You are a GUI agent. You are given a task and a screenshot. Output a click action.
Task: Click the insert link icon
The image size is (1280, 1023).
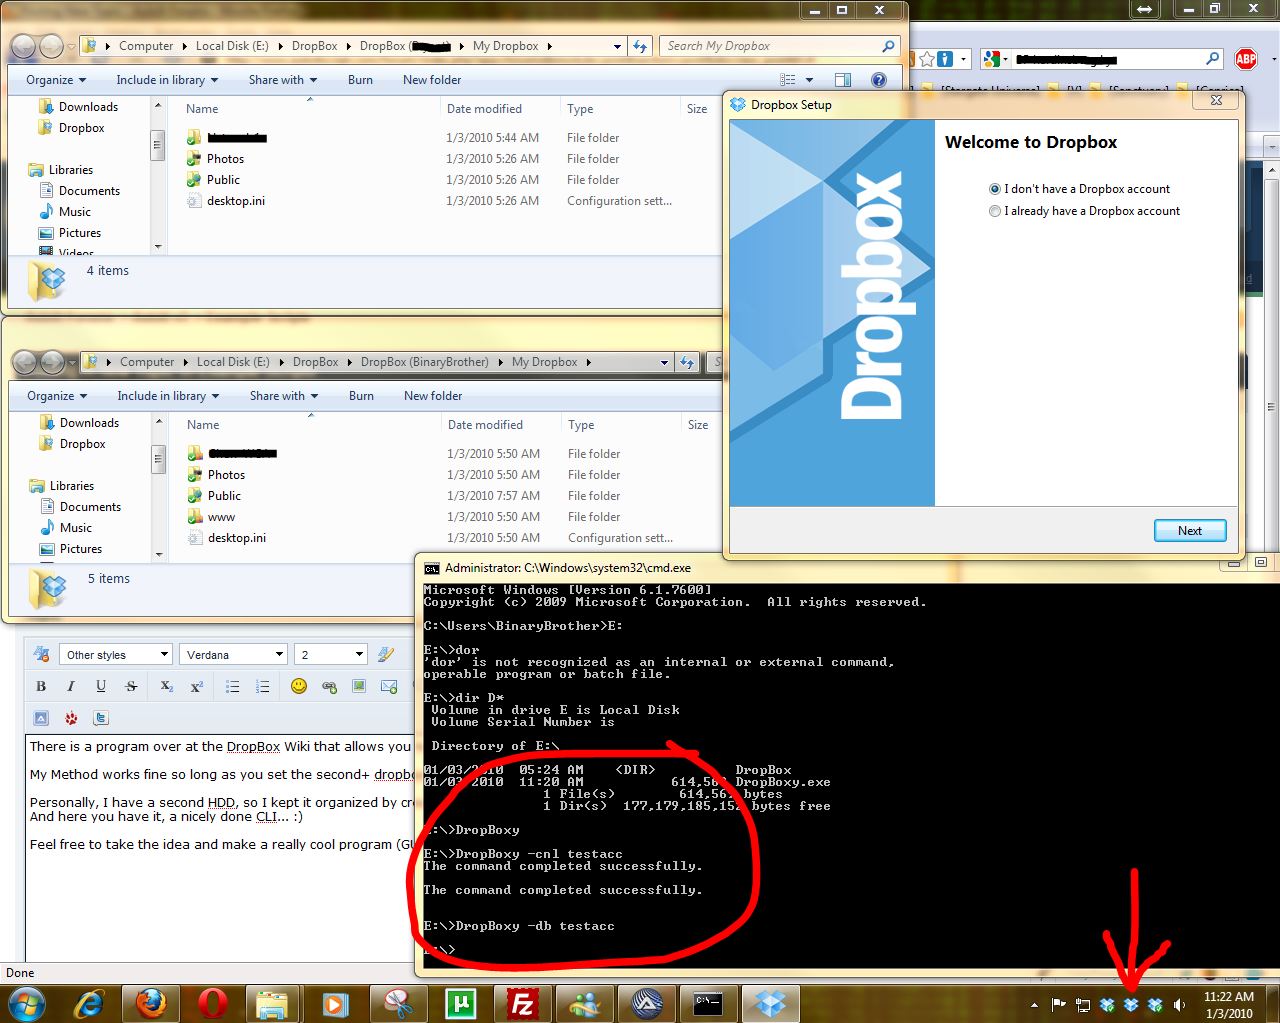coord(329,686)
